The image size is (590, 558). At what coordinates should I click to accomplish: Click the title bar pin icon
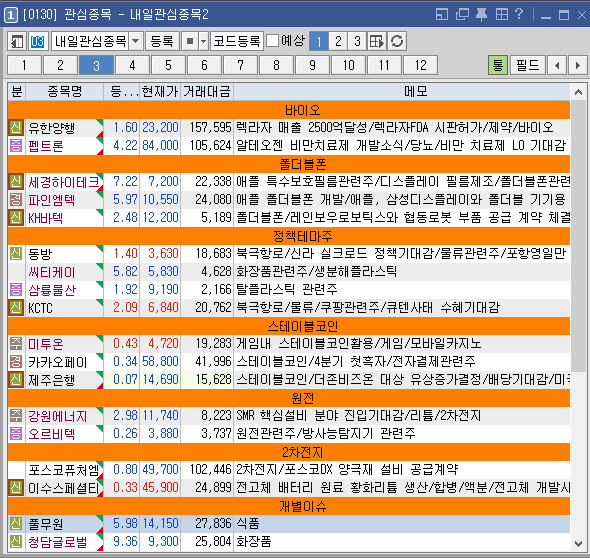[x=481, y=14]
